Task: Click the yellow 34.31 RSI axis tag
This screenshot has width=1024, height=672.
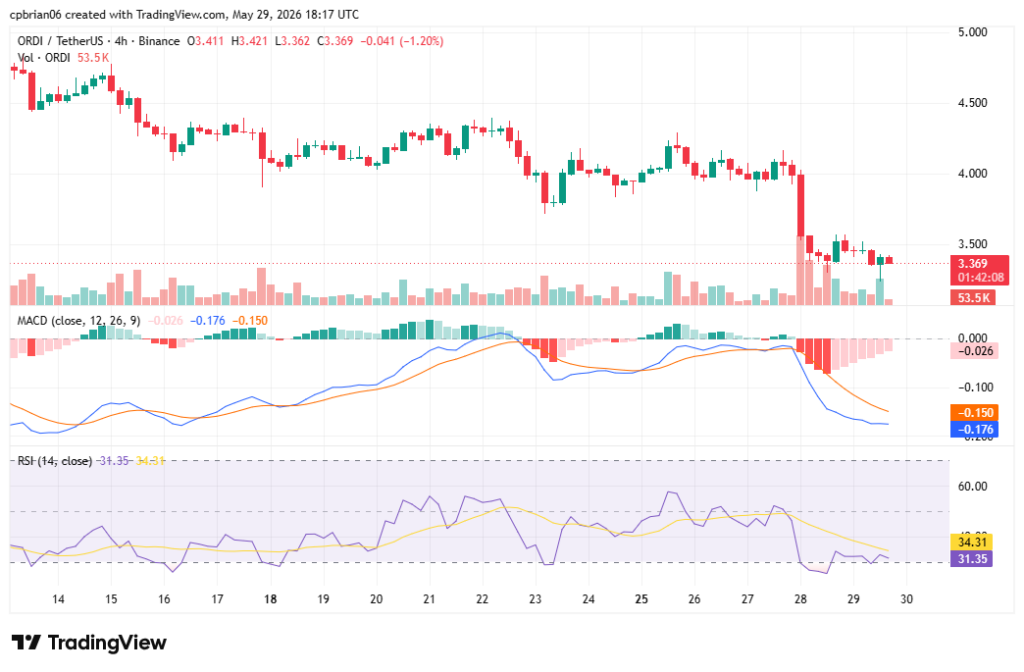Action: click(972, 542)
